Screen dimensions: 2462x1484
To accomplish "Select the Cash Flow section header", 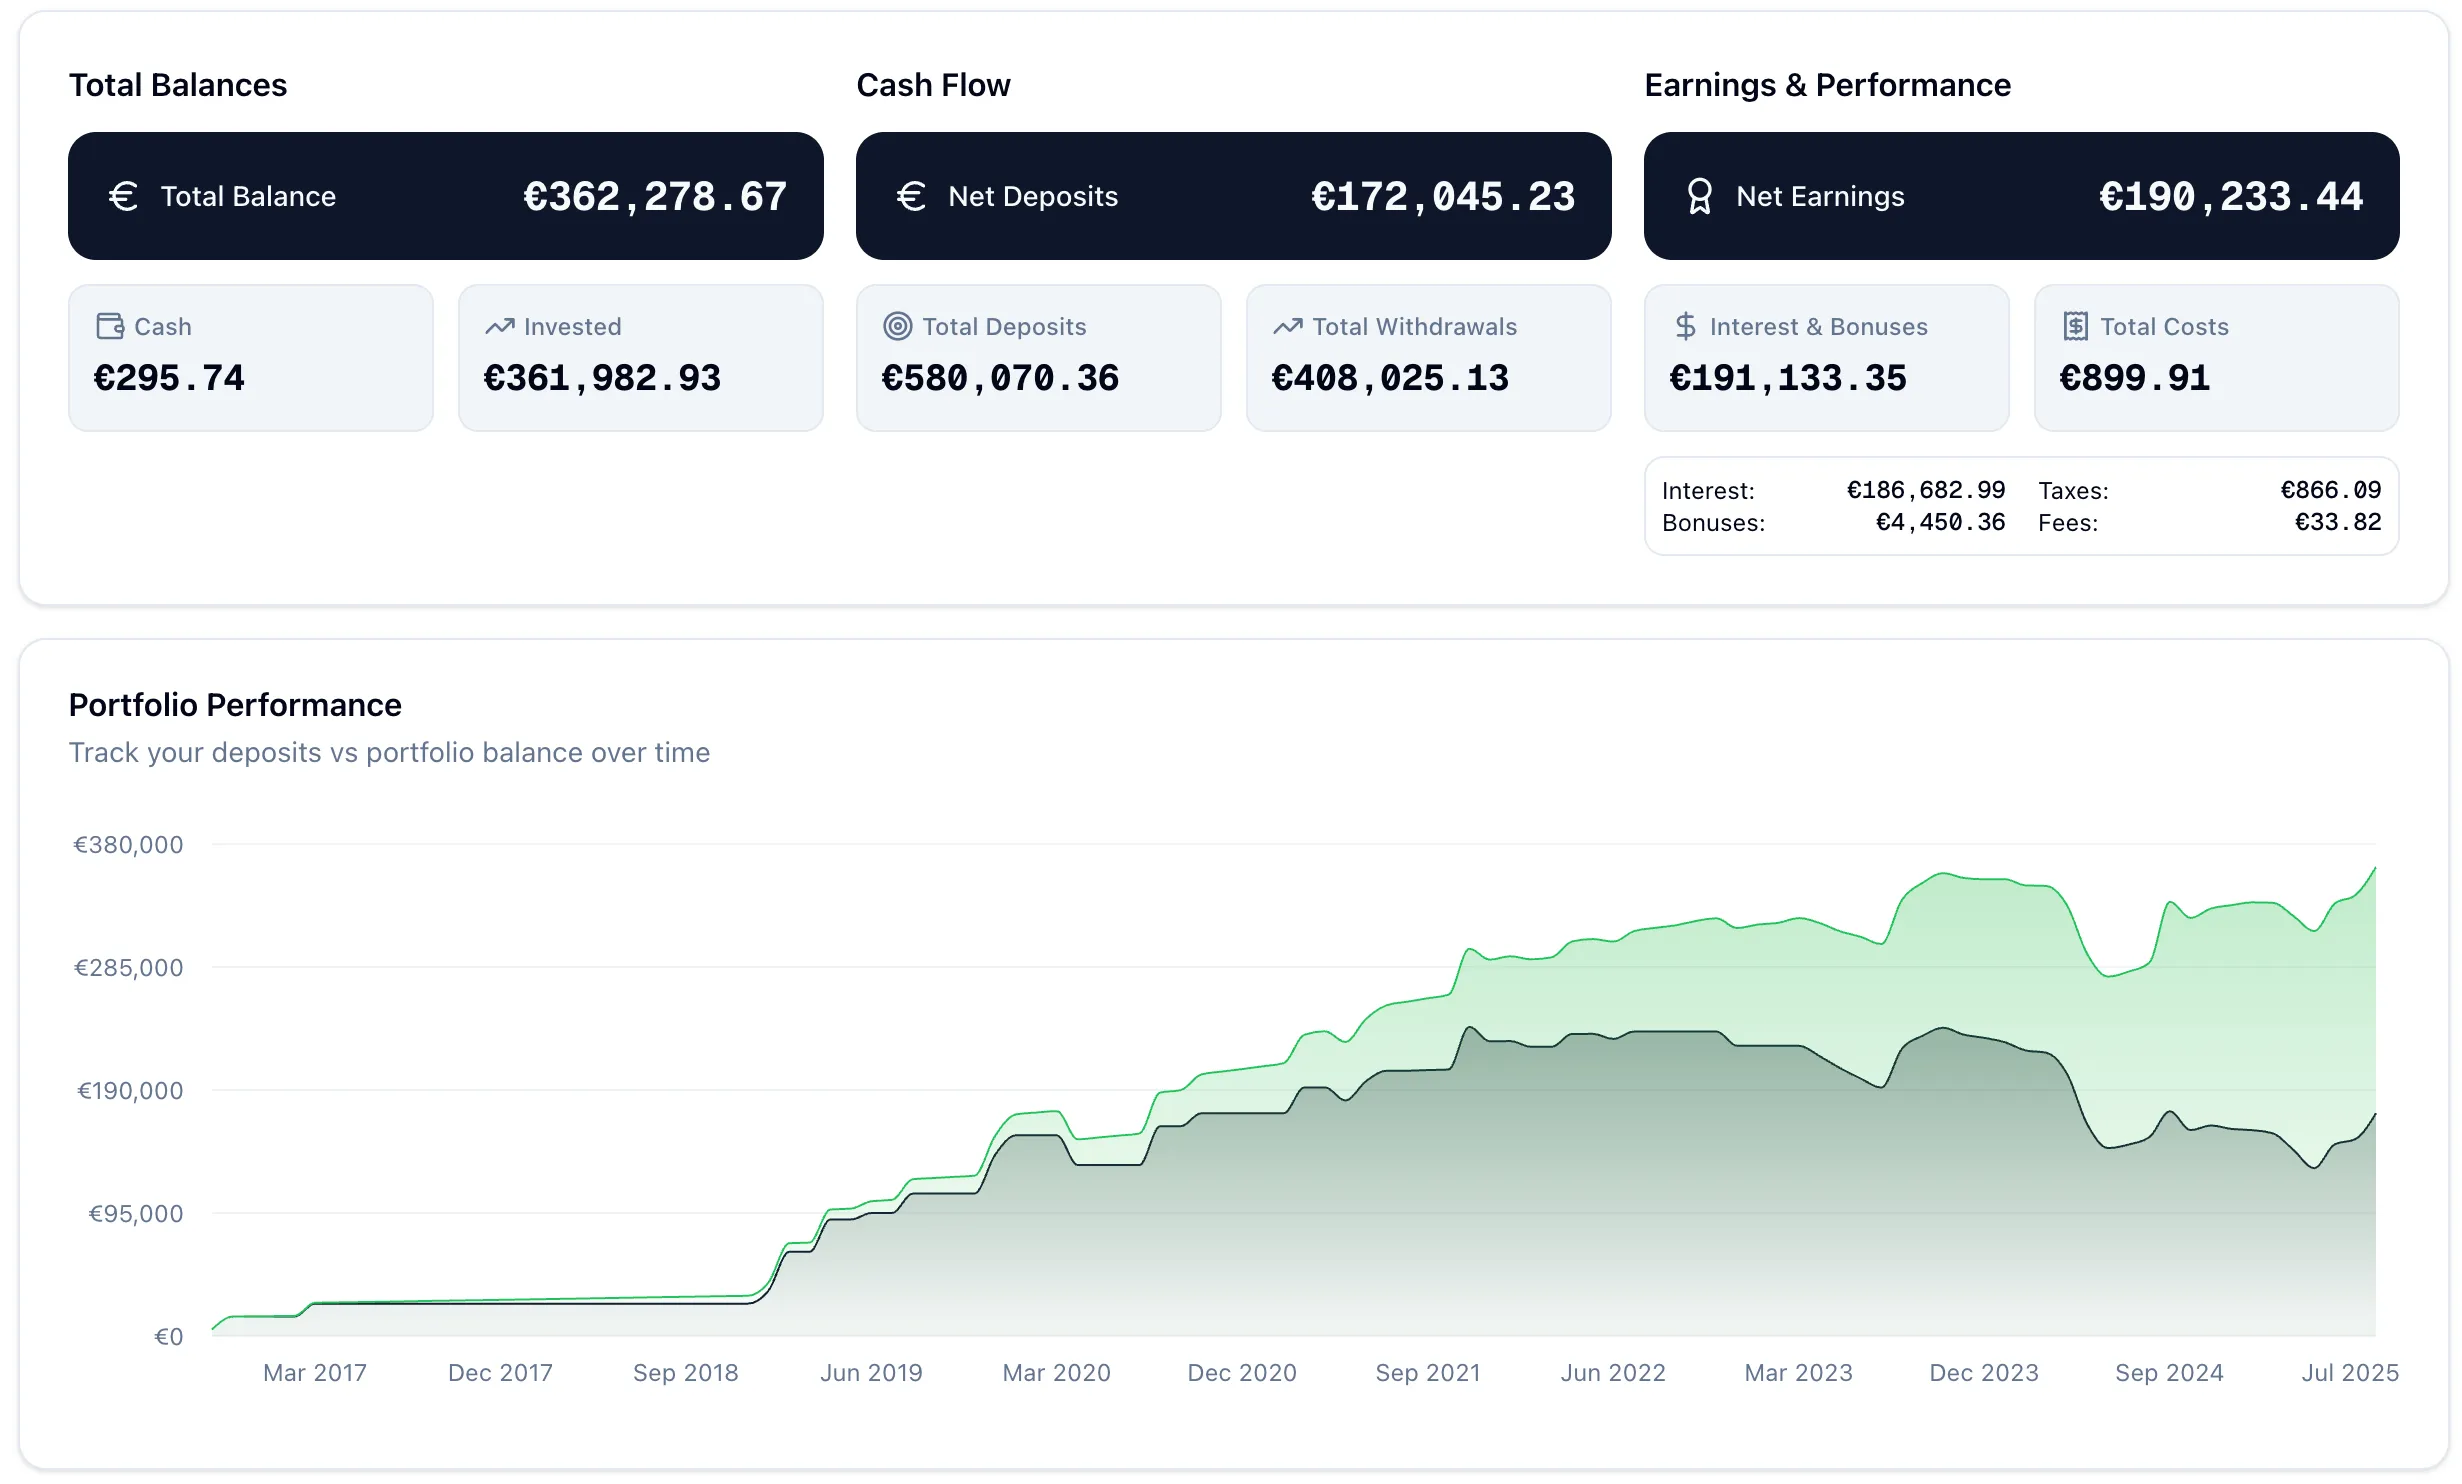I will click(932, 85).
